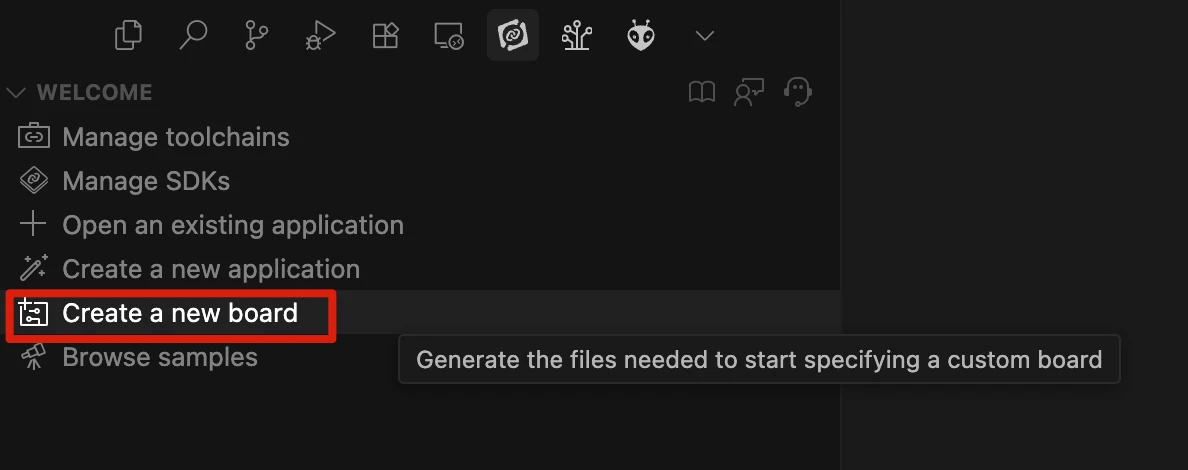Open the circuit tree icon view
The height and width of the screenshot is (470, 1188).
577,36
